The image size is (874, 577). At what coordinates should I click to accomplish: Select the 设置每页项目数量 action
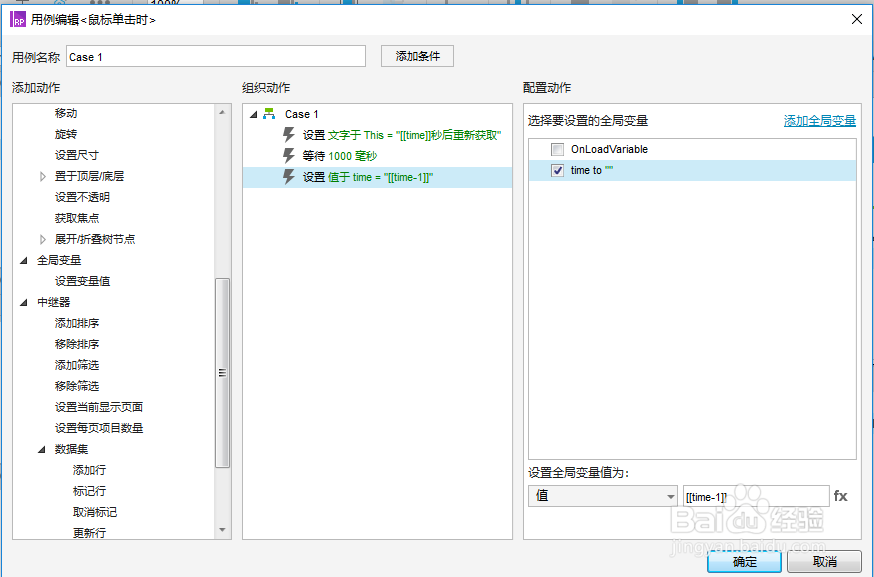tap(99, 429)
